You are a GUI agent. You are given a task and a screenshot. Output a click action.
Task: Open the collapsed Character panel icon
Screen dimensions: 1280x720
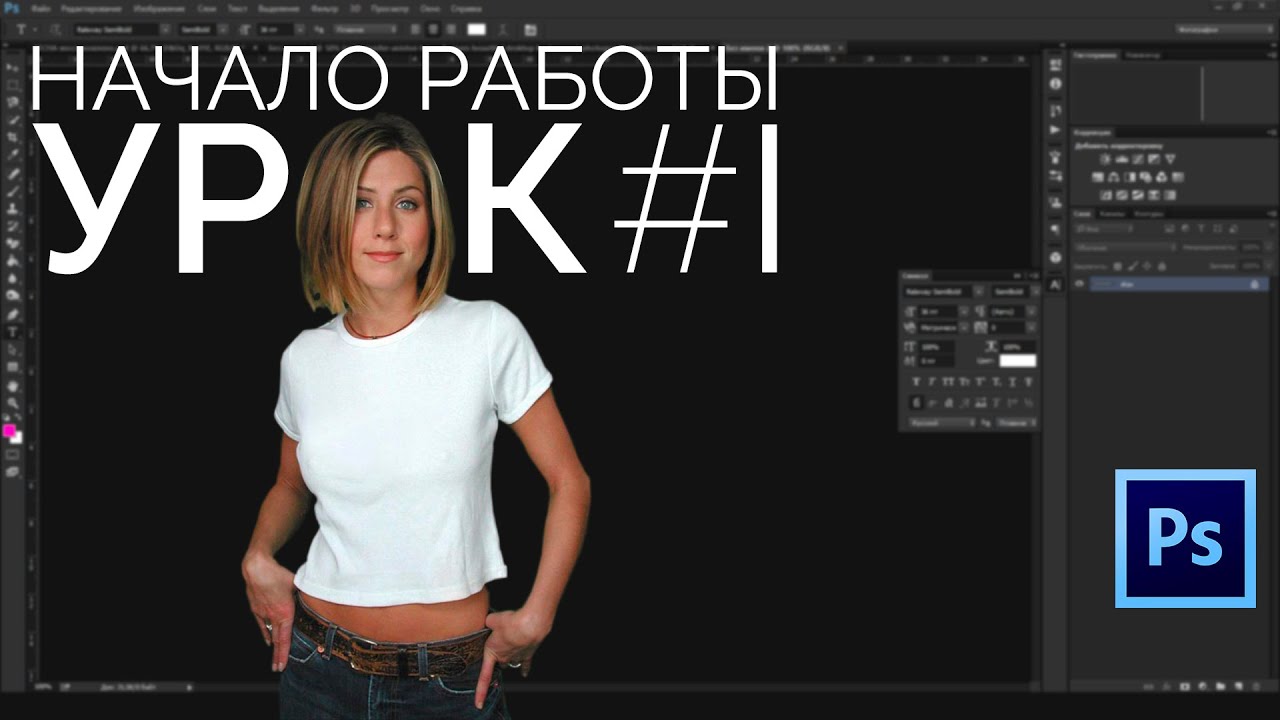(1054, 285)
